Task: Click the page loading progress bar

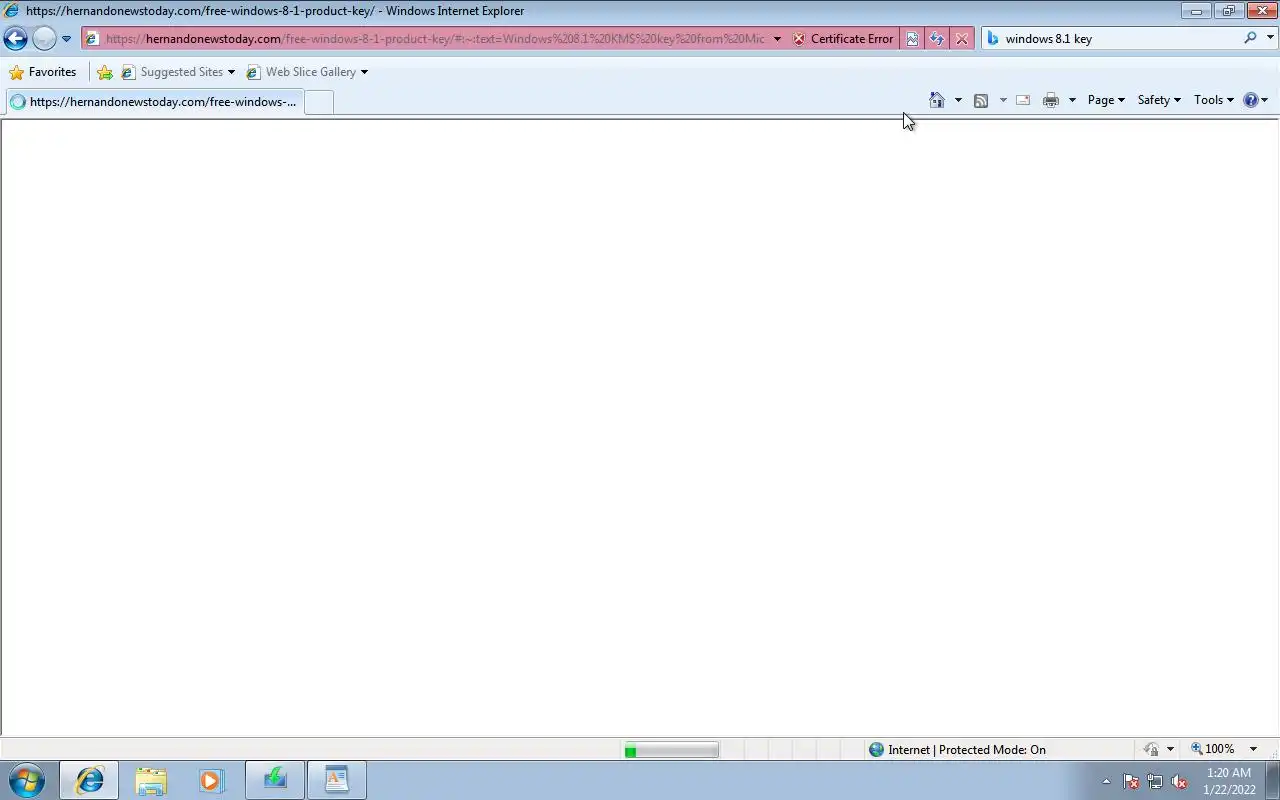Action: tap(671, 750)
